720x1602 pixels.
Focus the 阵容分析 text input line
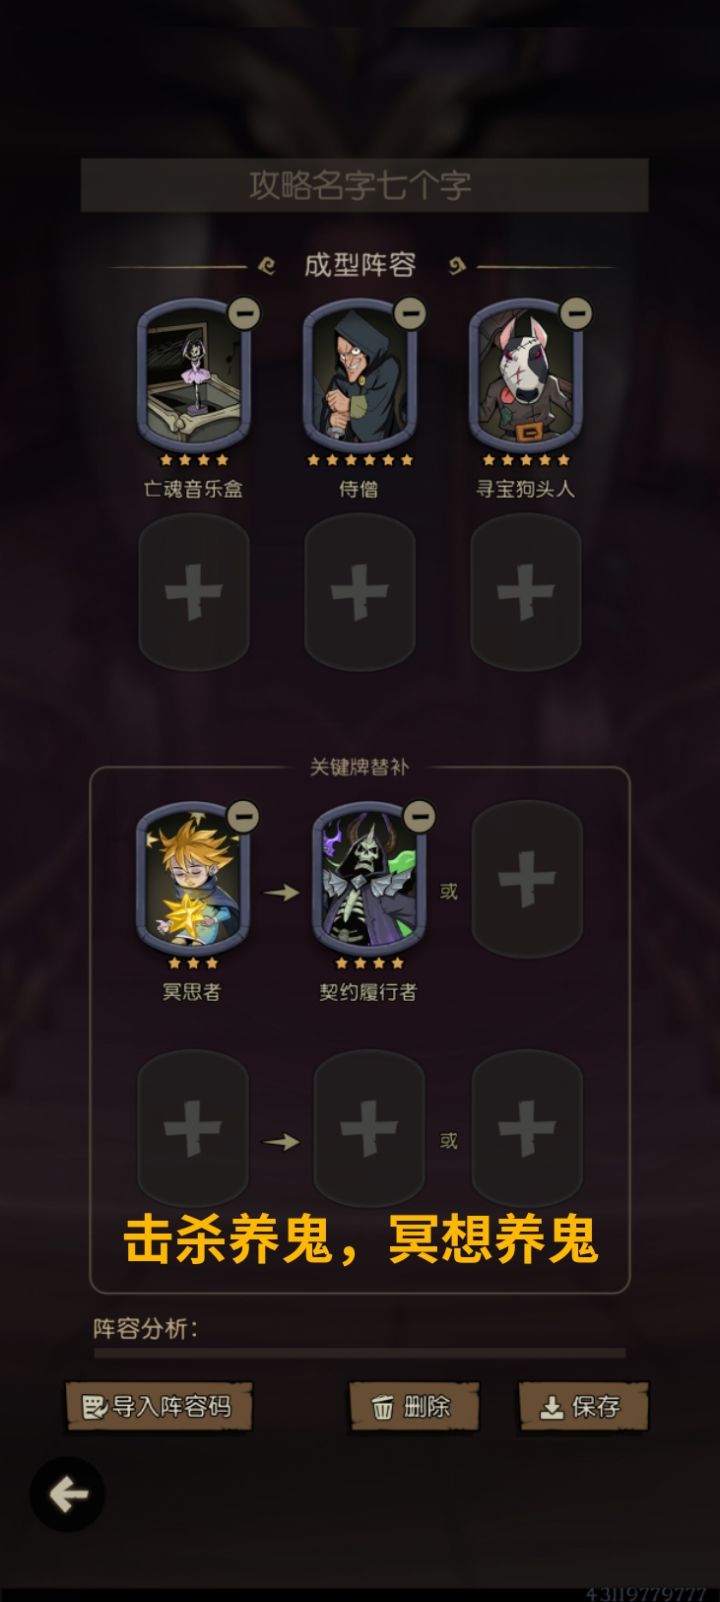[x=360, y=1351]
